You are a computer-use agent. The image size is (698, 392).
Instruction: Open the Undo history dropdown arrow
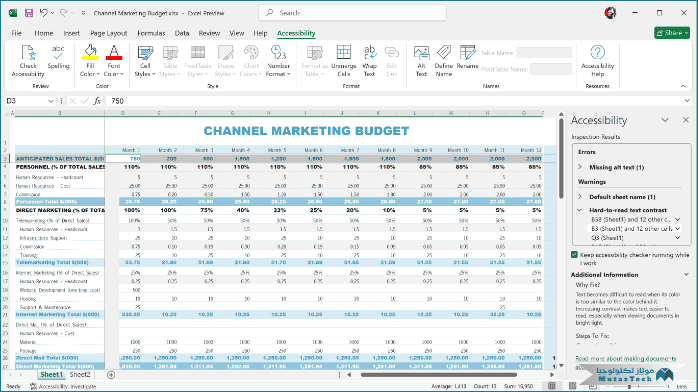pyautogui.click(x=53, y=13)
